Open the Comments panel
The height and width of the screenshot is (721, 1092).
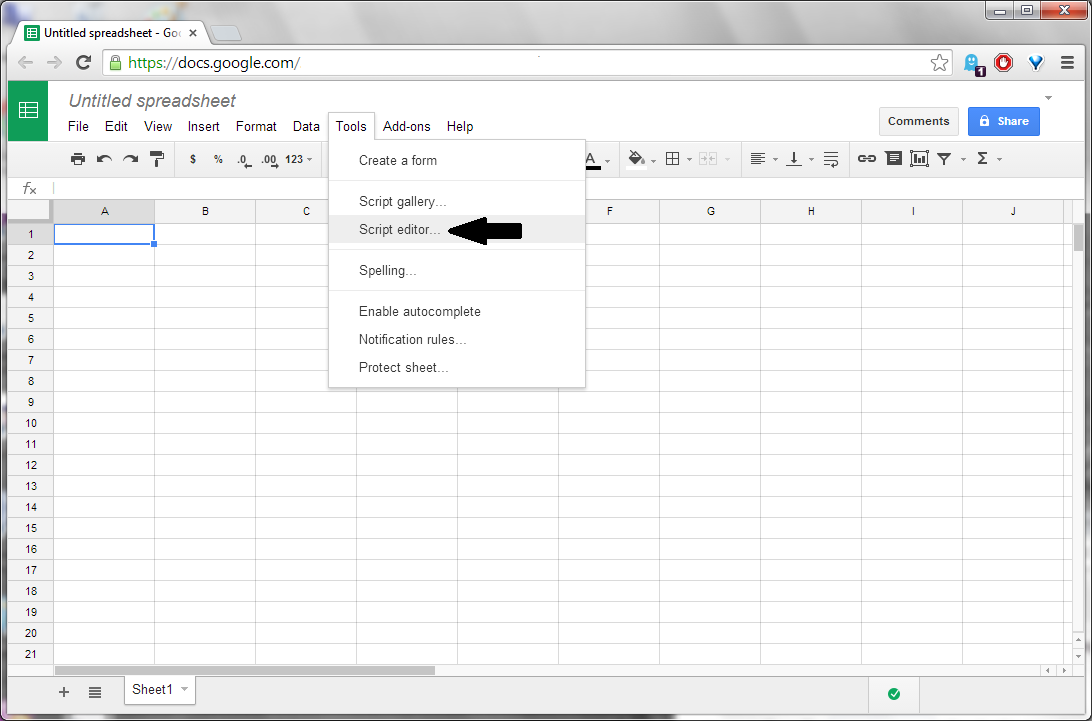click(918, 120)
